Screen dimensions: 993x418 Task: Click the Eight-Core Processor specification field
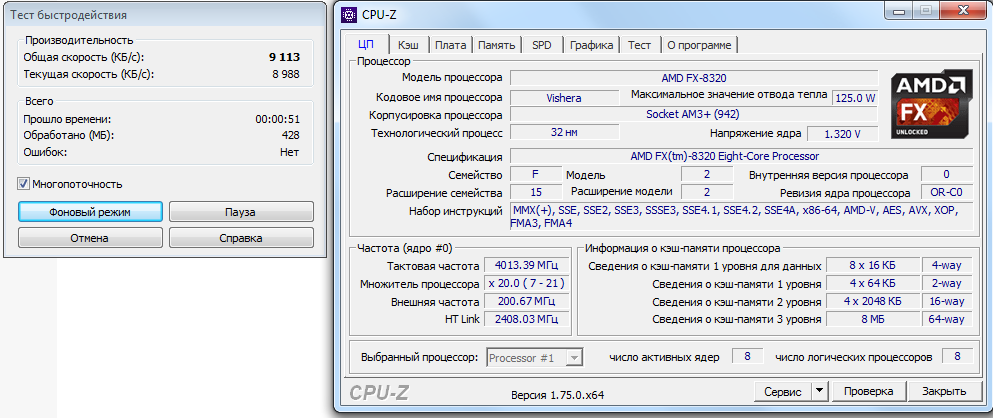click(x=742, y=156)
